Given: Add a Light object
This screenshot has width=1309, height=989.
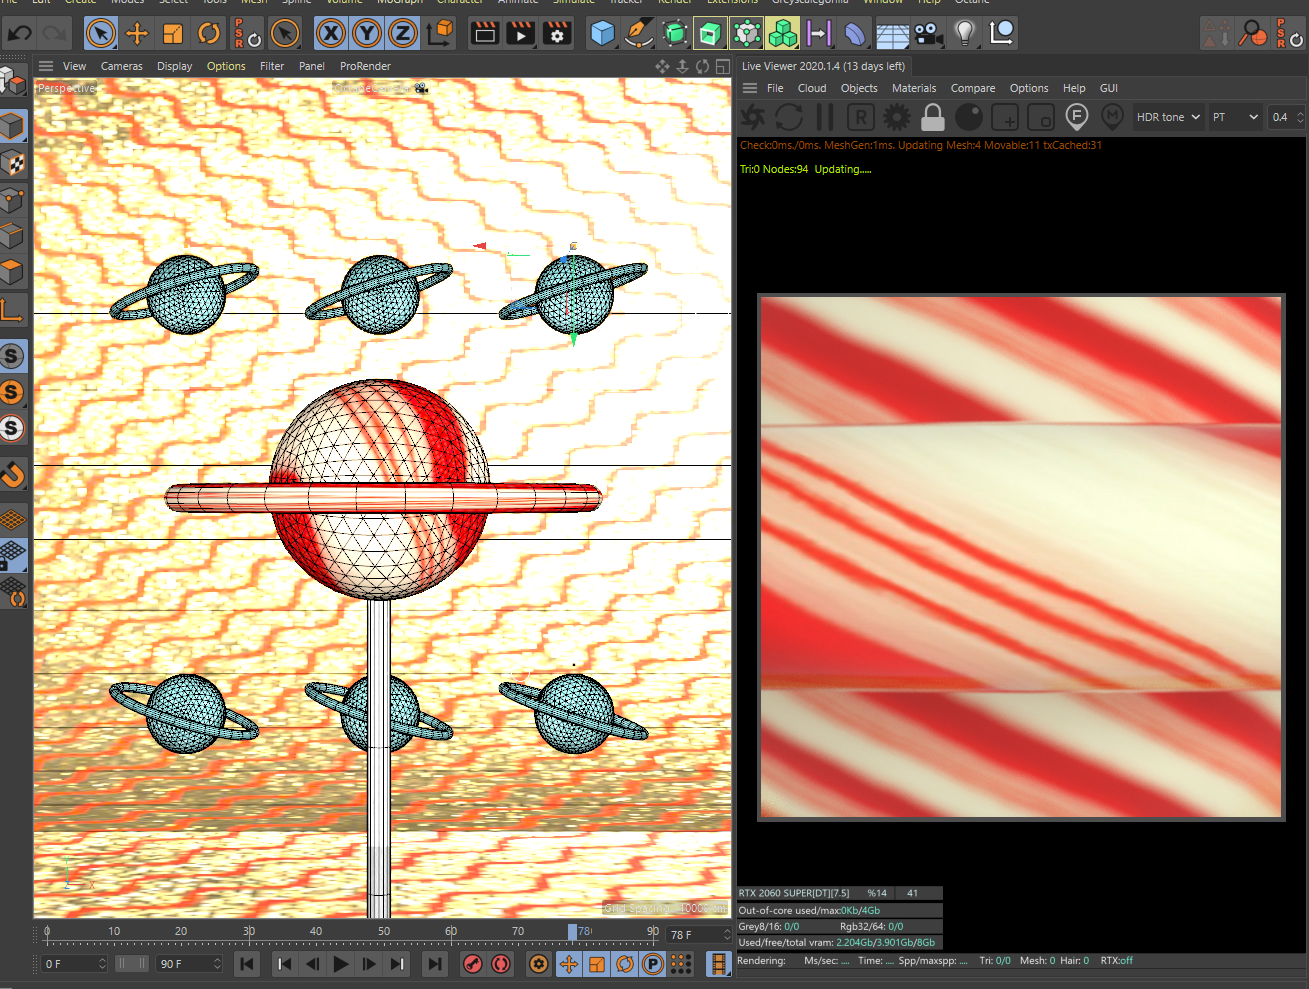Looking at the screenshot, I should pyautogui.click(x=964, y=33).
